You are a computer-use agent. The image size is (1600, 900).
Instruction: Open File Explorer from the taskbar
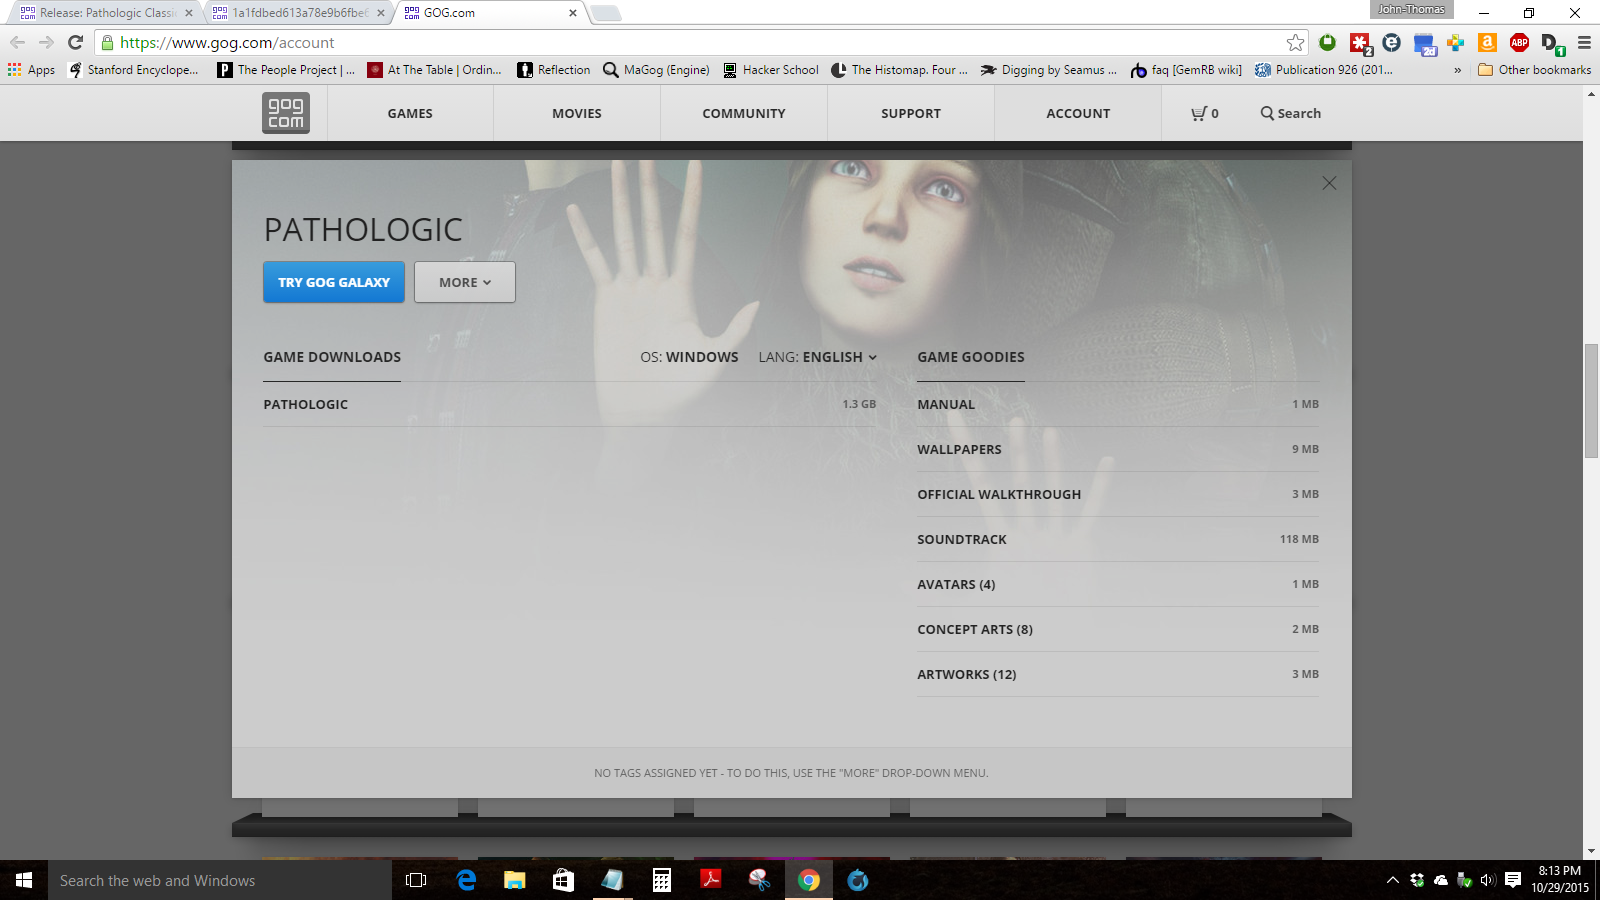click(x=514, y=880)
